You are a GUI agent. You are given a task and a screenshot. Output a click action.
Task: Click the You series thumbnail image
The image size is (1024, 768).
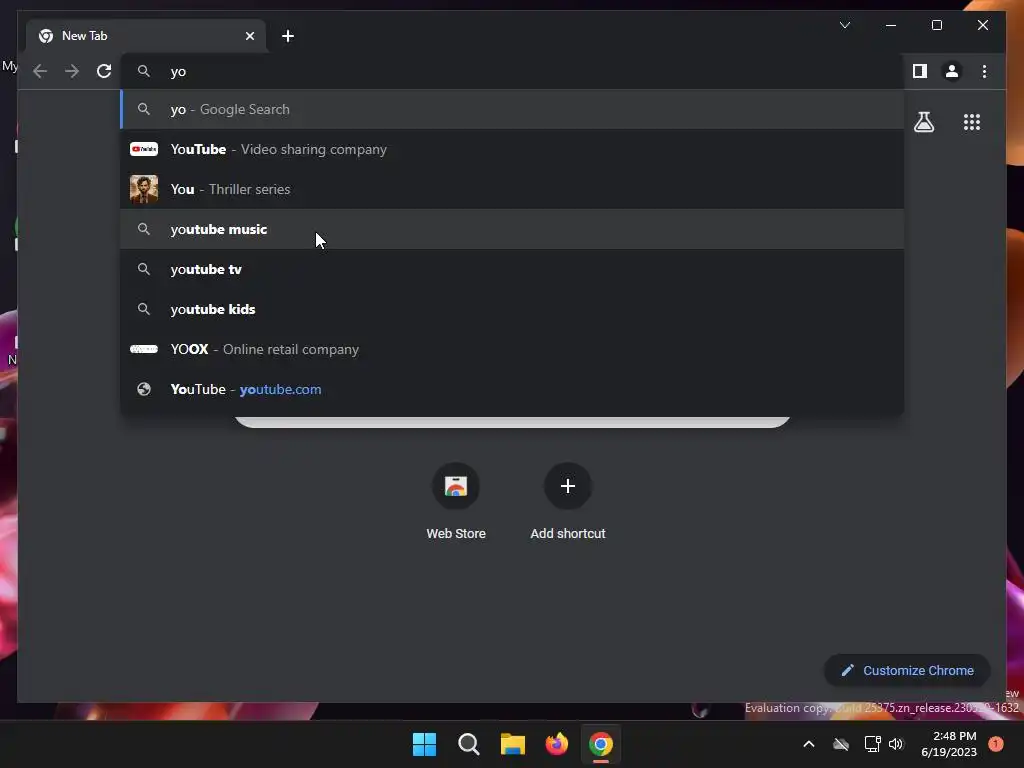(144, 189)
